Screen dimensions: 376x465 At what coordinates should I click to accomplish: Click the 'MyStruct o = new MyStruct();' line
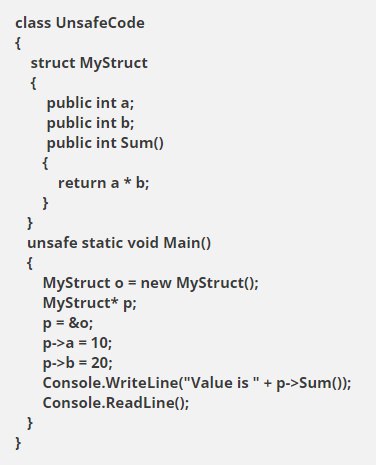coord(151,283)
